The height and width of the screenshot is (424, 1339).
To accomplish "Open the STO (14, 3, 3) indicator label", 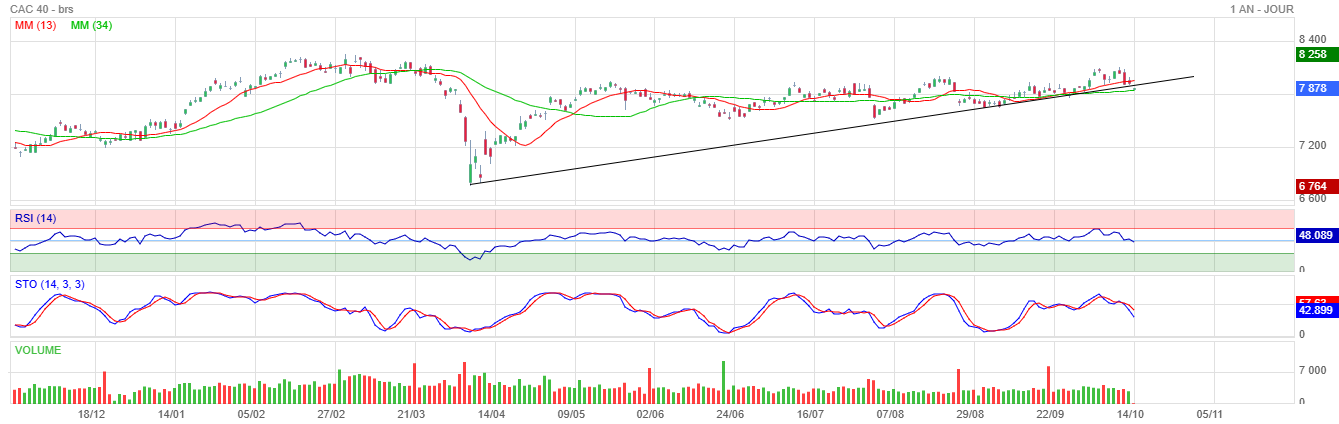I will tap(49, 284).
